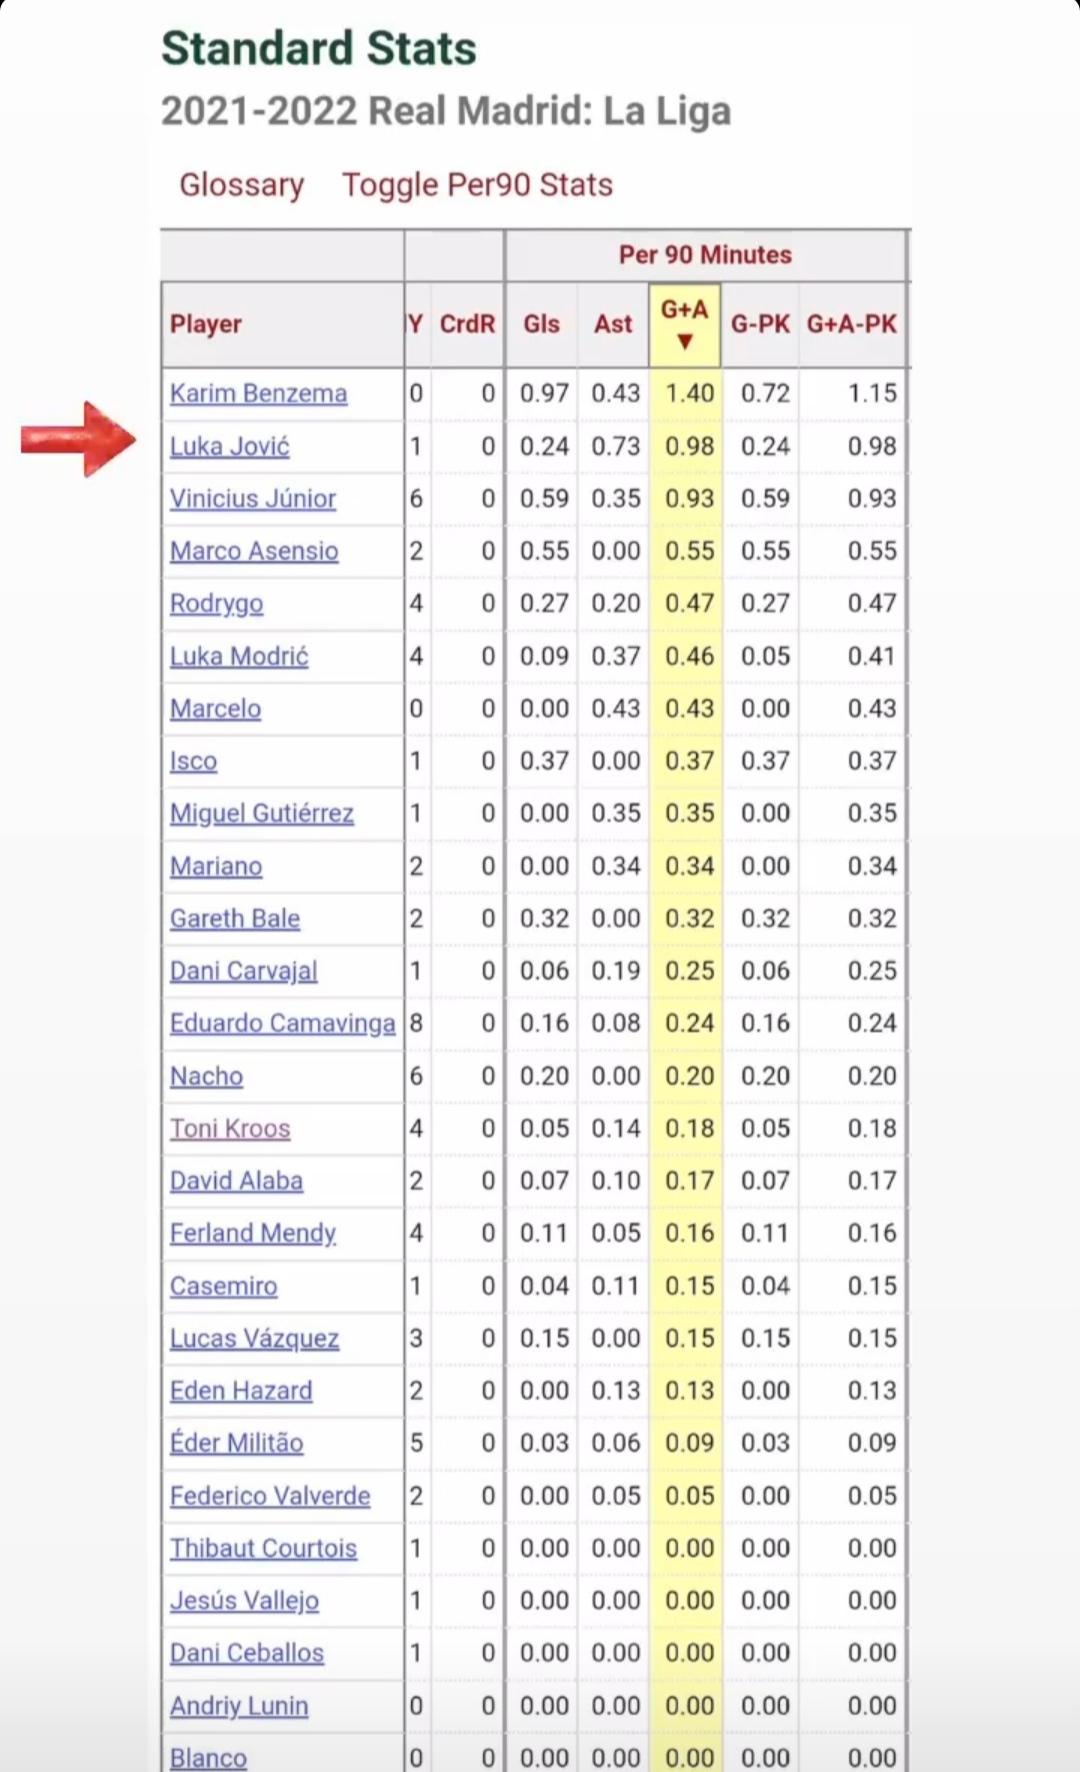The width and height of the screenshot is (1080, 1772).
Task: Click the CrdR column header
Action: click(x=467, y=324)
